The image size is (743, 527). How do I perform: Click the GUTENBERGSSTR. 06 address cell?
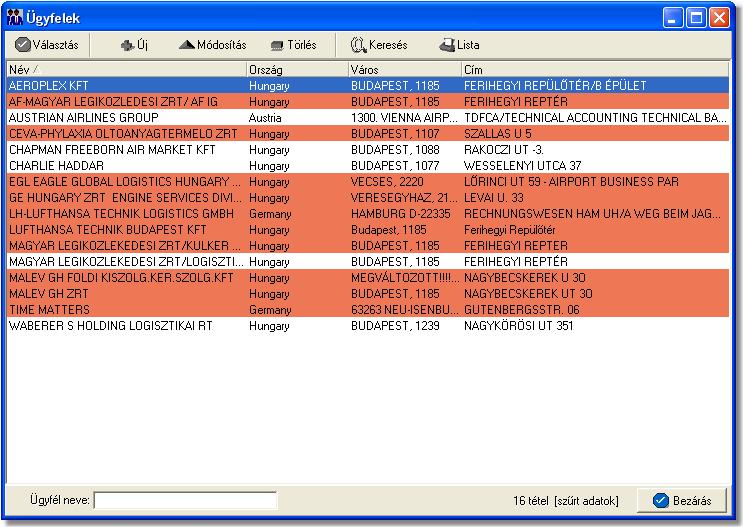point(521,310)
